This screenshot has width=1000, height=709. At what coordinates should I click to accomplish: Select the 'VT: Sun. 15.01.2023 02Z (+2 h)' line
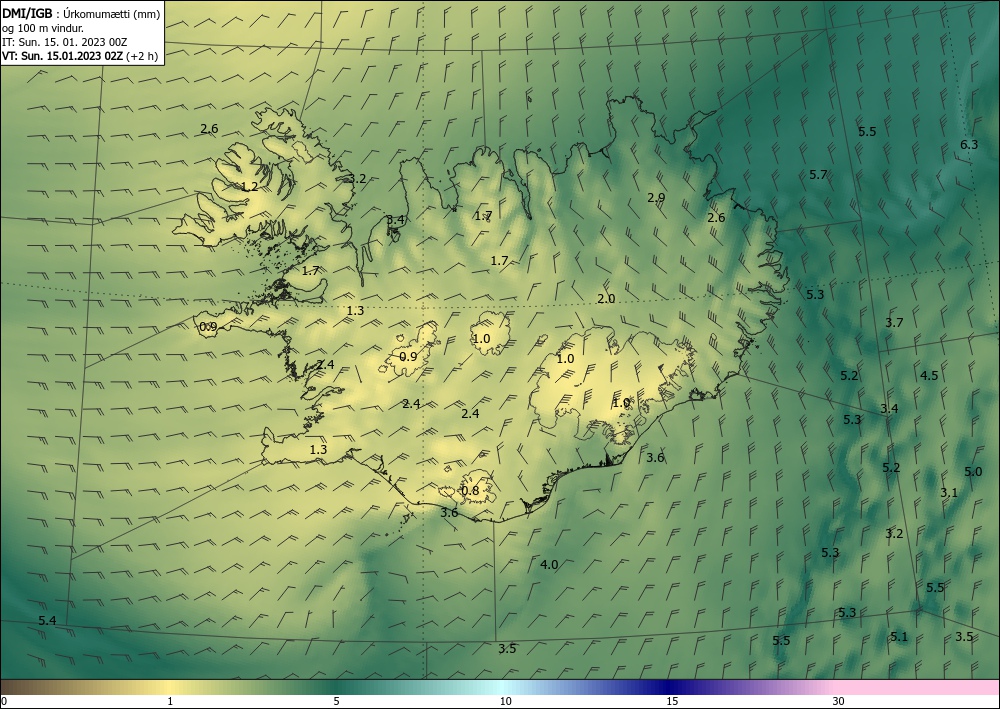click(x=80, y=56)
